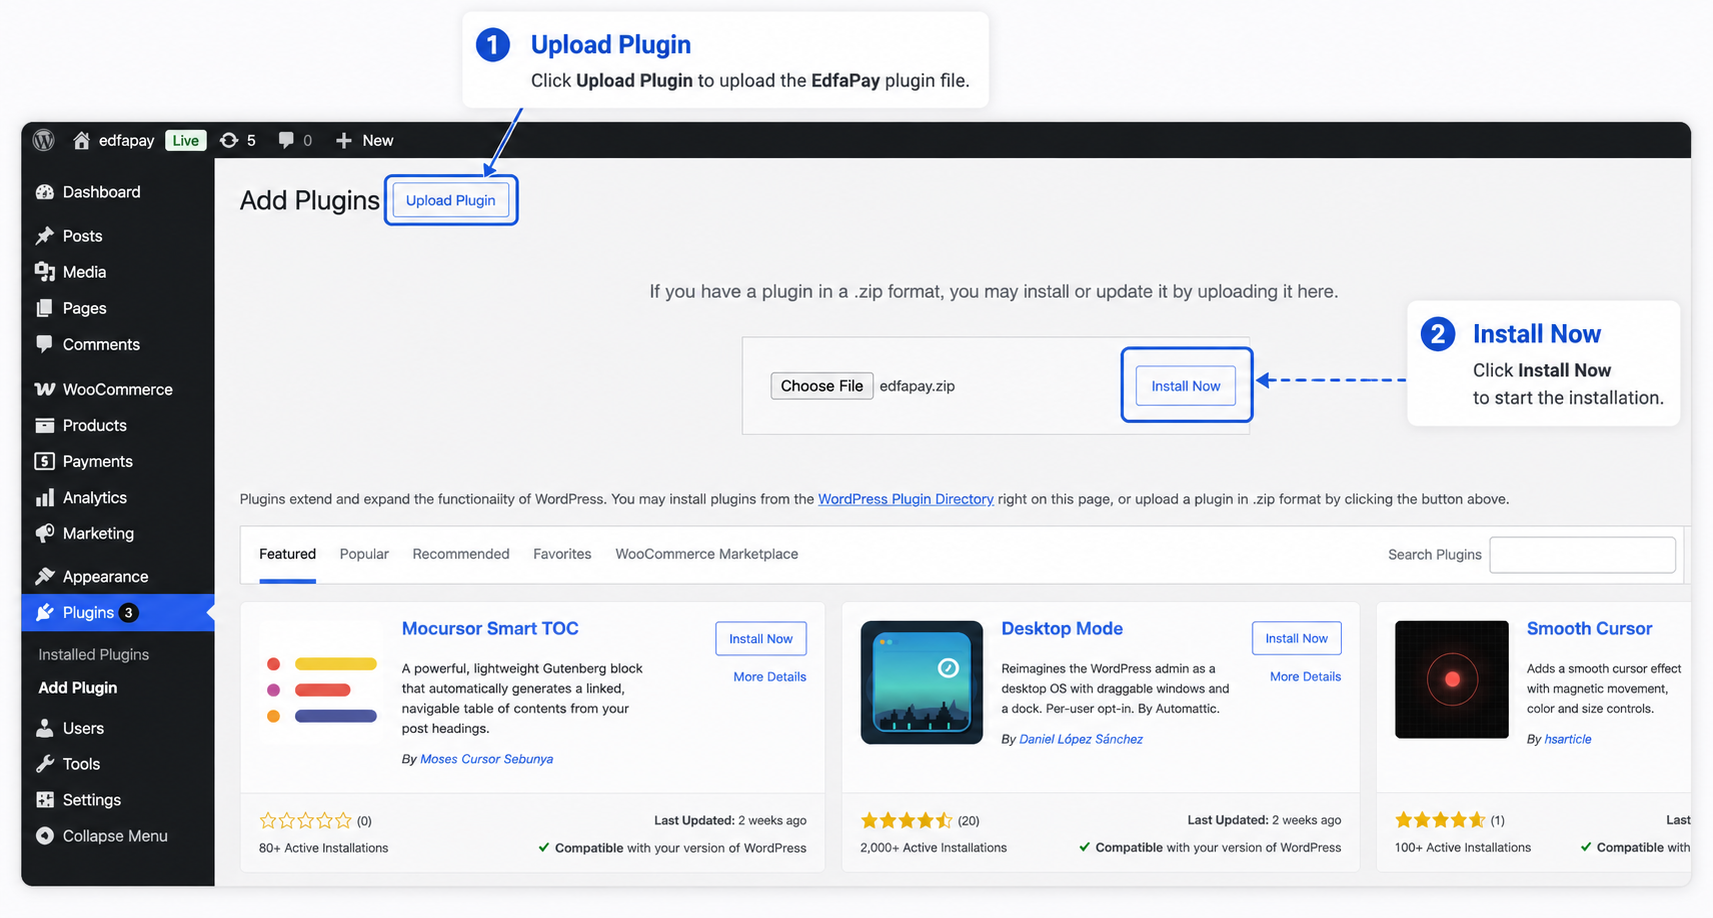Click the Media library icon
Viewport: 1713px width, 918px height.
(x=45, y=272)
